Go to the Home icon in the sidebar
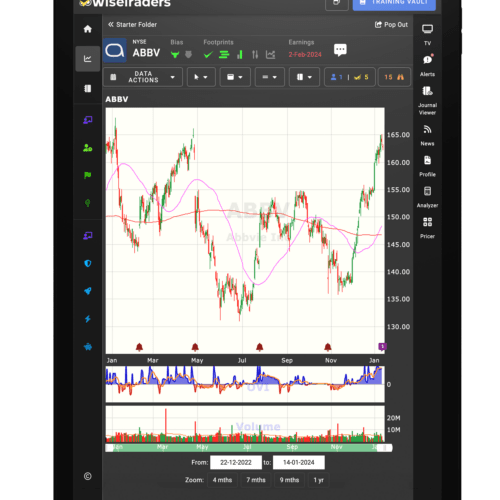Screen dimensions: 500x500 pos(88,29)
